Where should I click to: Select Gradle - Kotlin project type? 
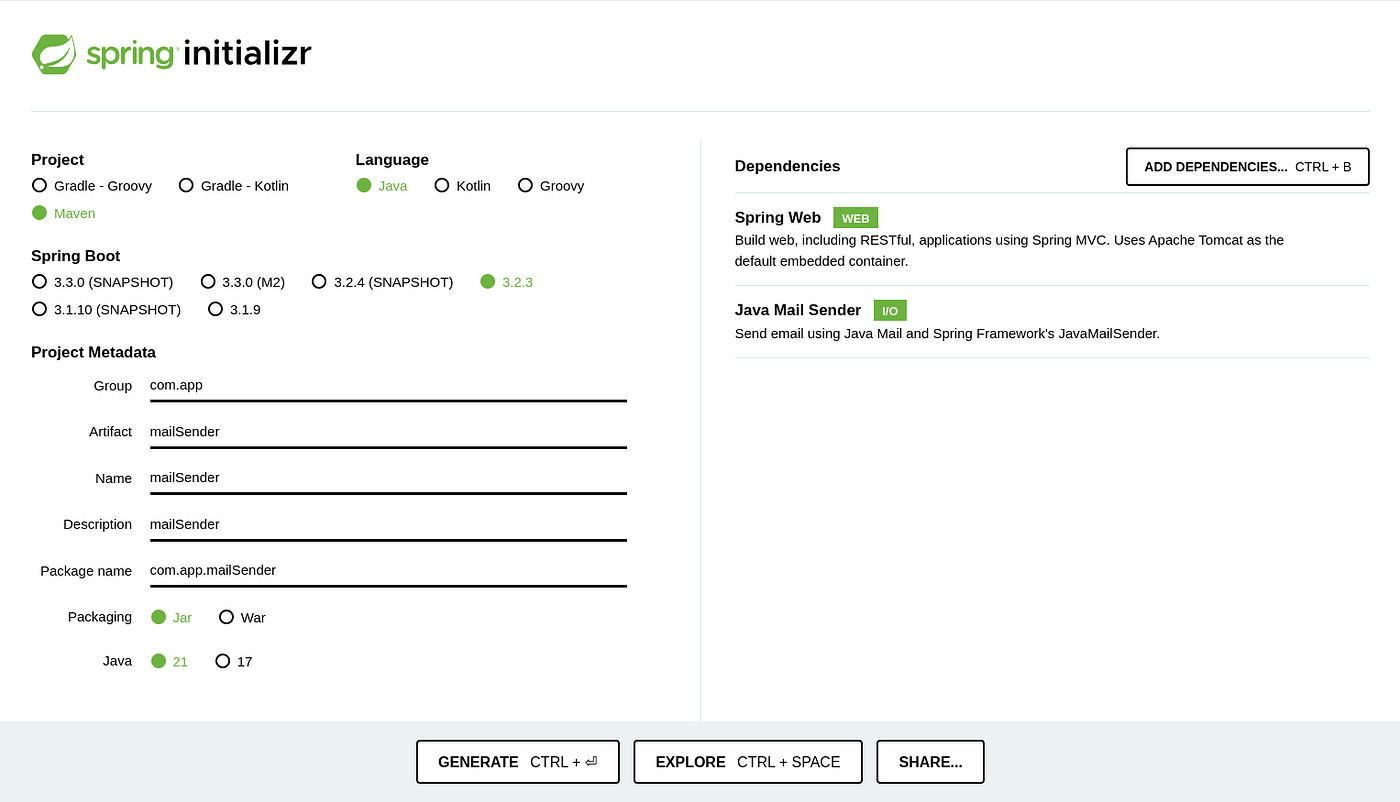point(234,186)
